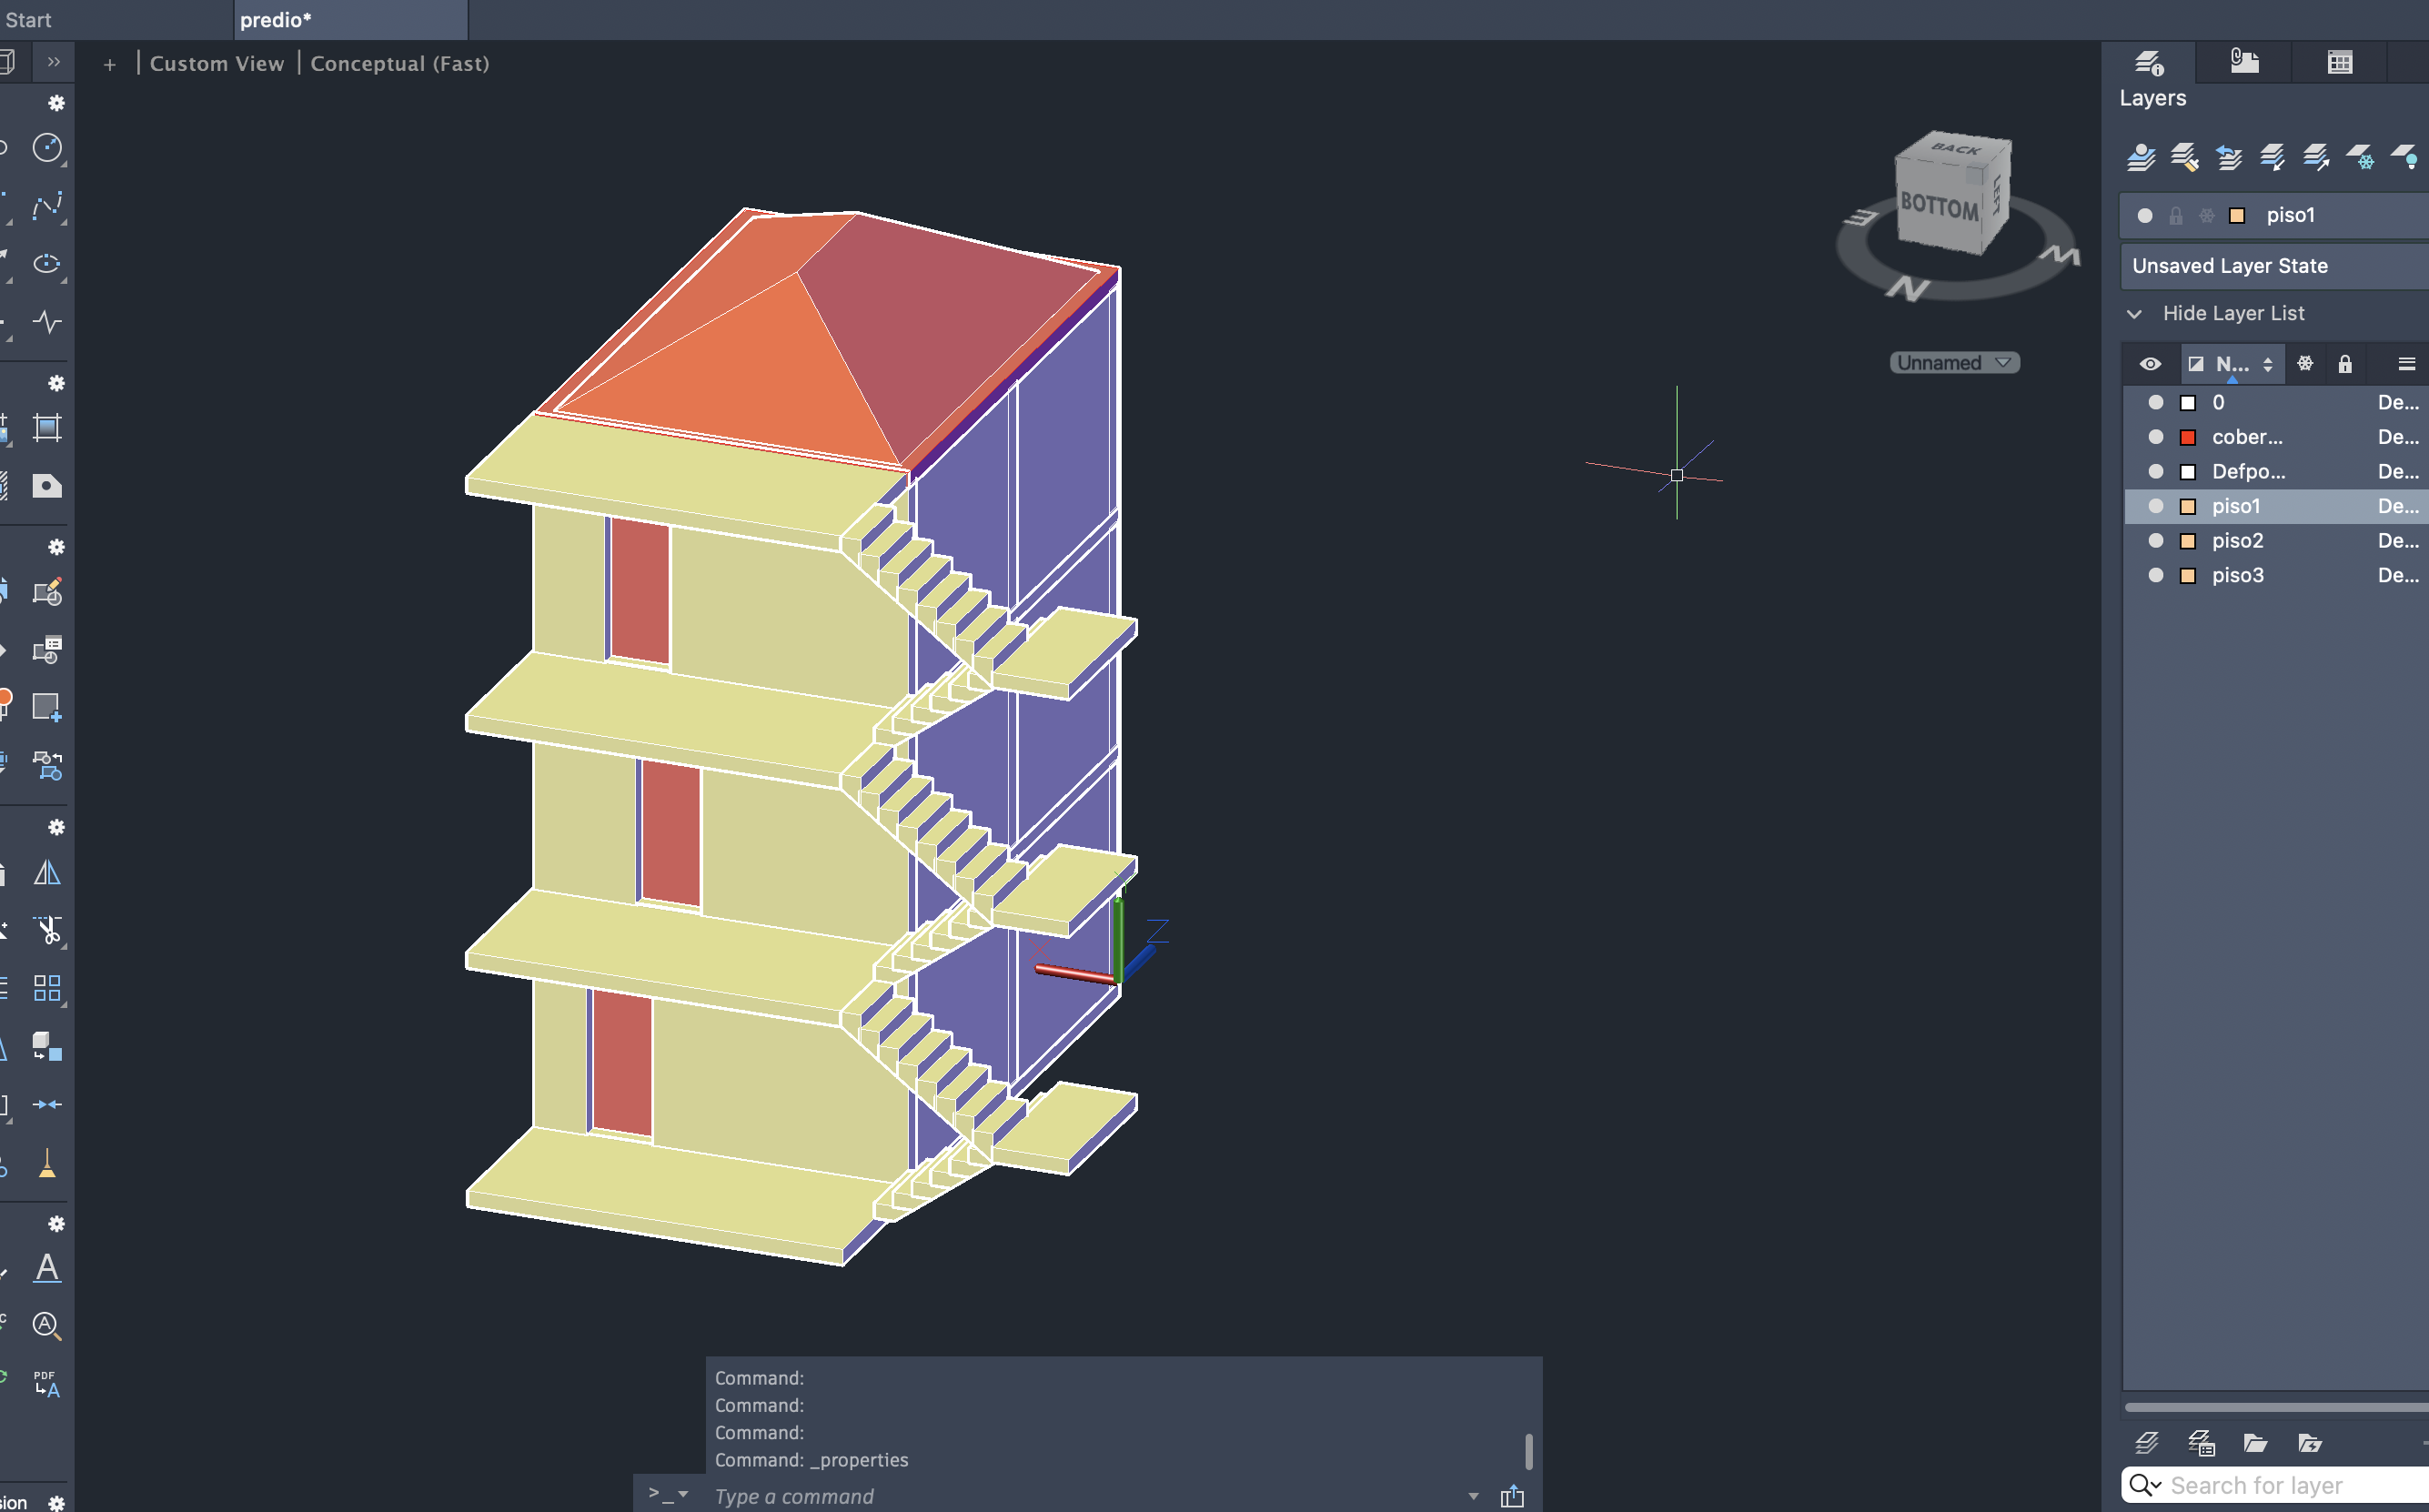Click the Layer Previous icon

(x=2228, y=157)
